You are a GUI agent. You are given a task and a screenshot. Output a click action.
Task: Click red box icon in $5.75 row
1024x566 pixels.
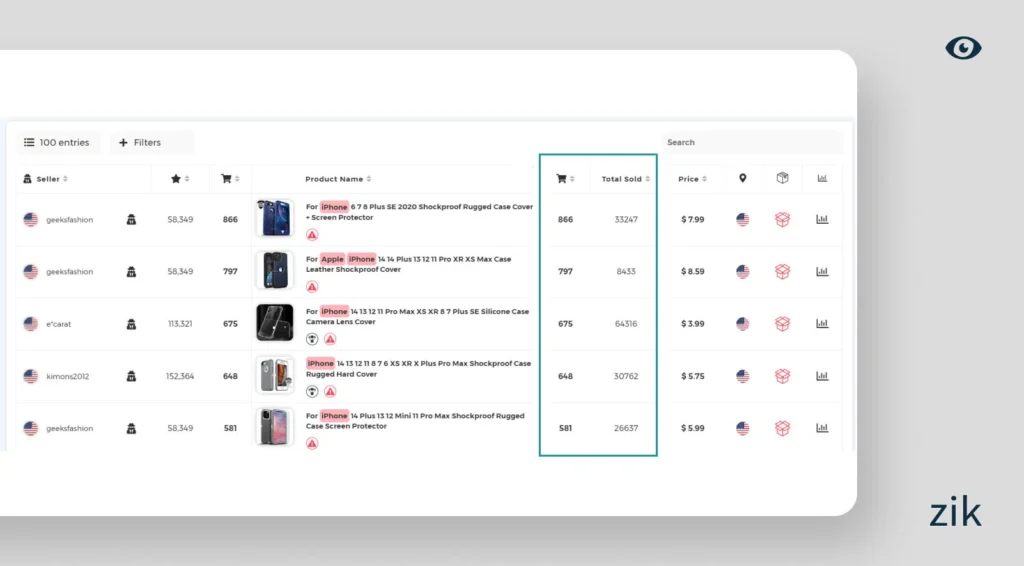tap(782, 376)
